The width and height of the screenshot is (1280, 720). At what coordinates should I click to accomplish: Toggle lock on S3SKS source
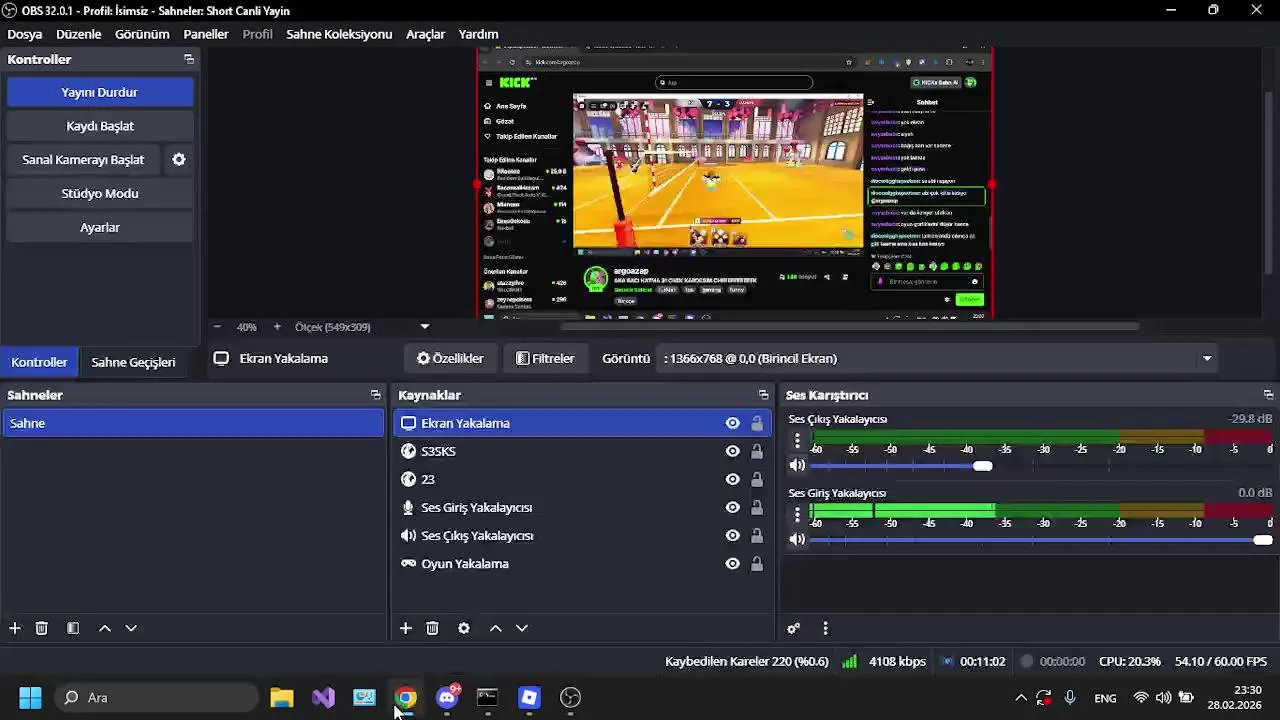click(x=757, y=451)
